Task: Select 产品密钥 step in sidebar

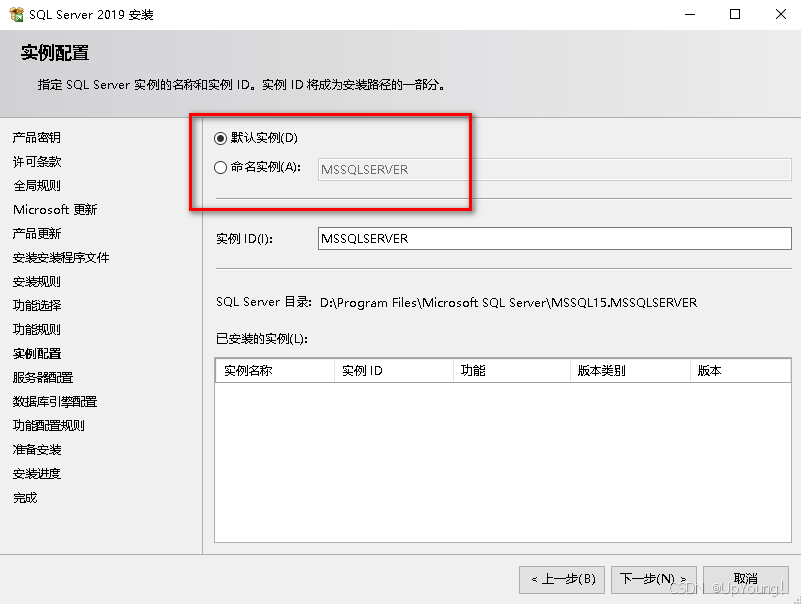Action: [37, 137]
